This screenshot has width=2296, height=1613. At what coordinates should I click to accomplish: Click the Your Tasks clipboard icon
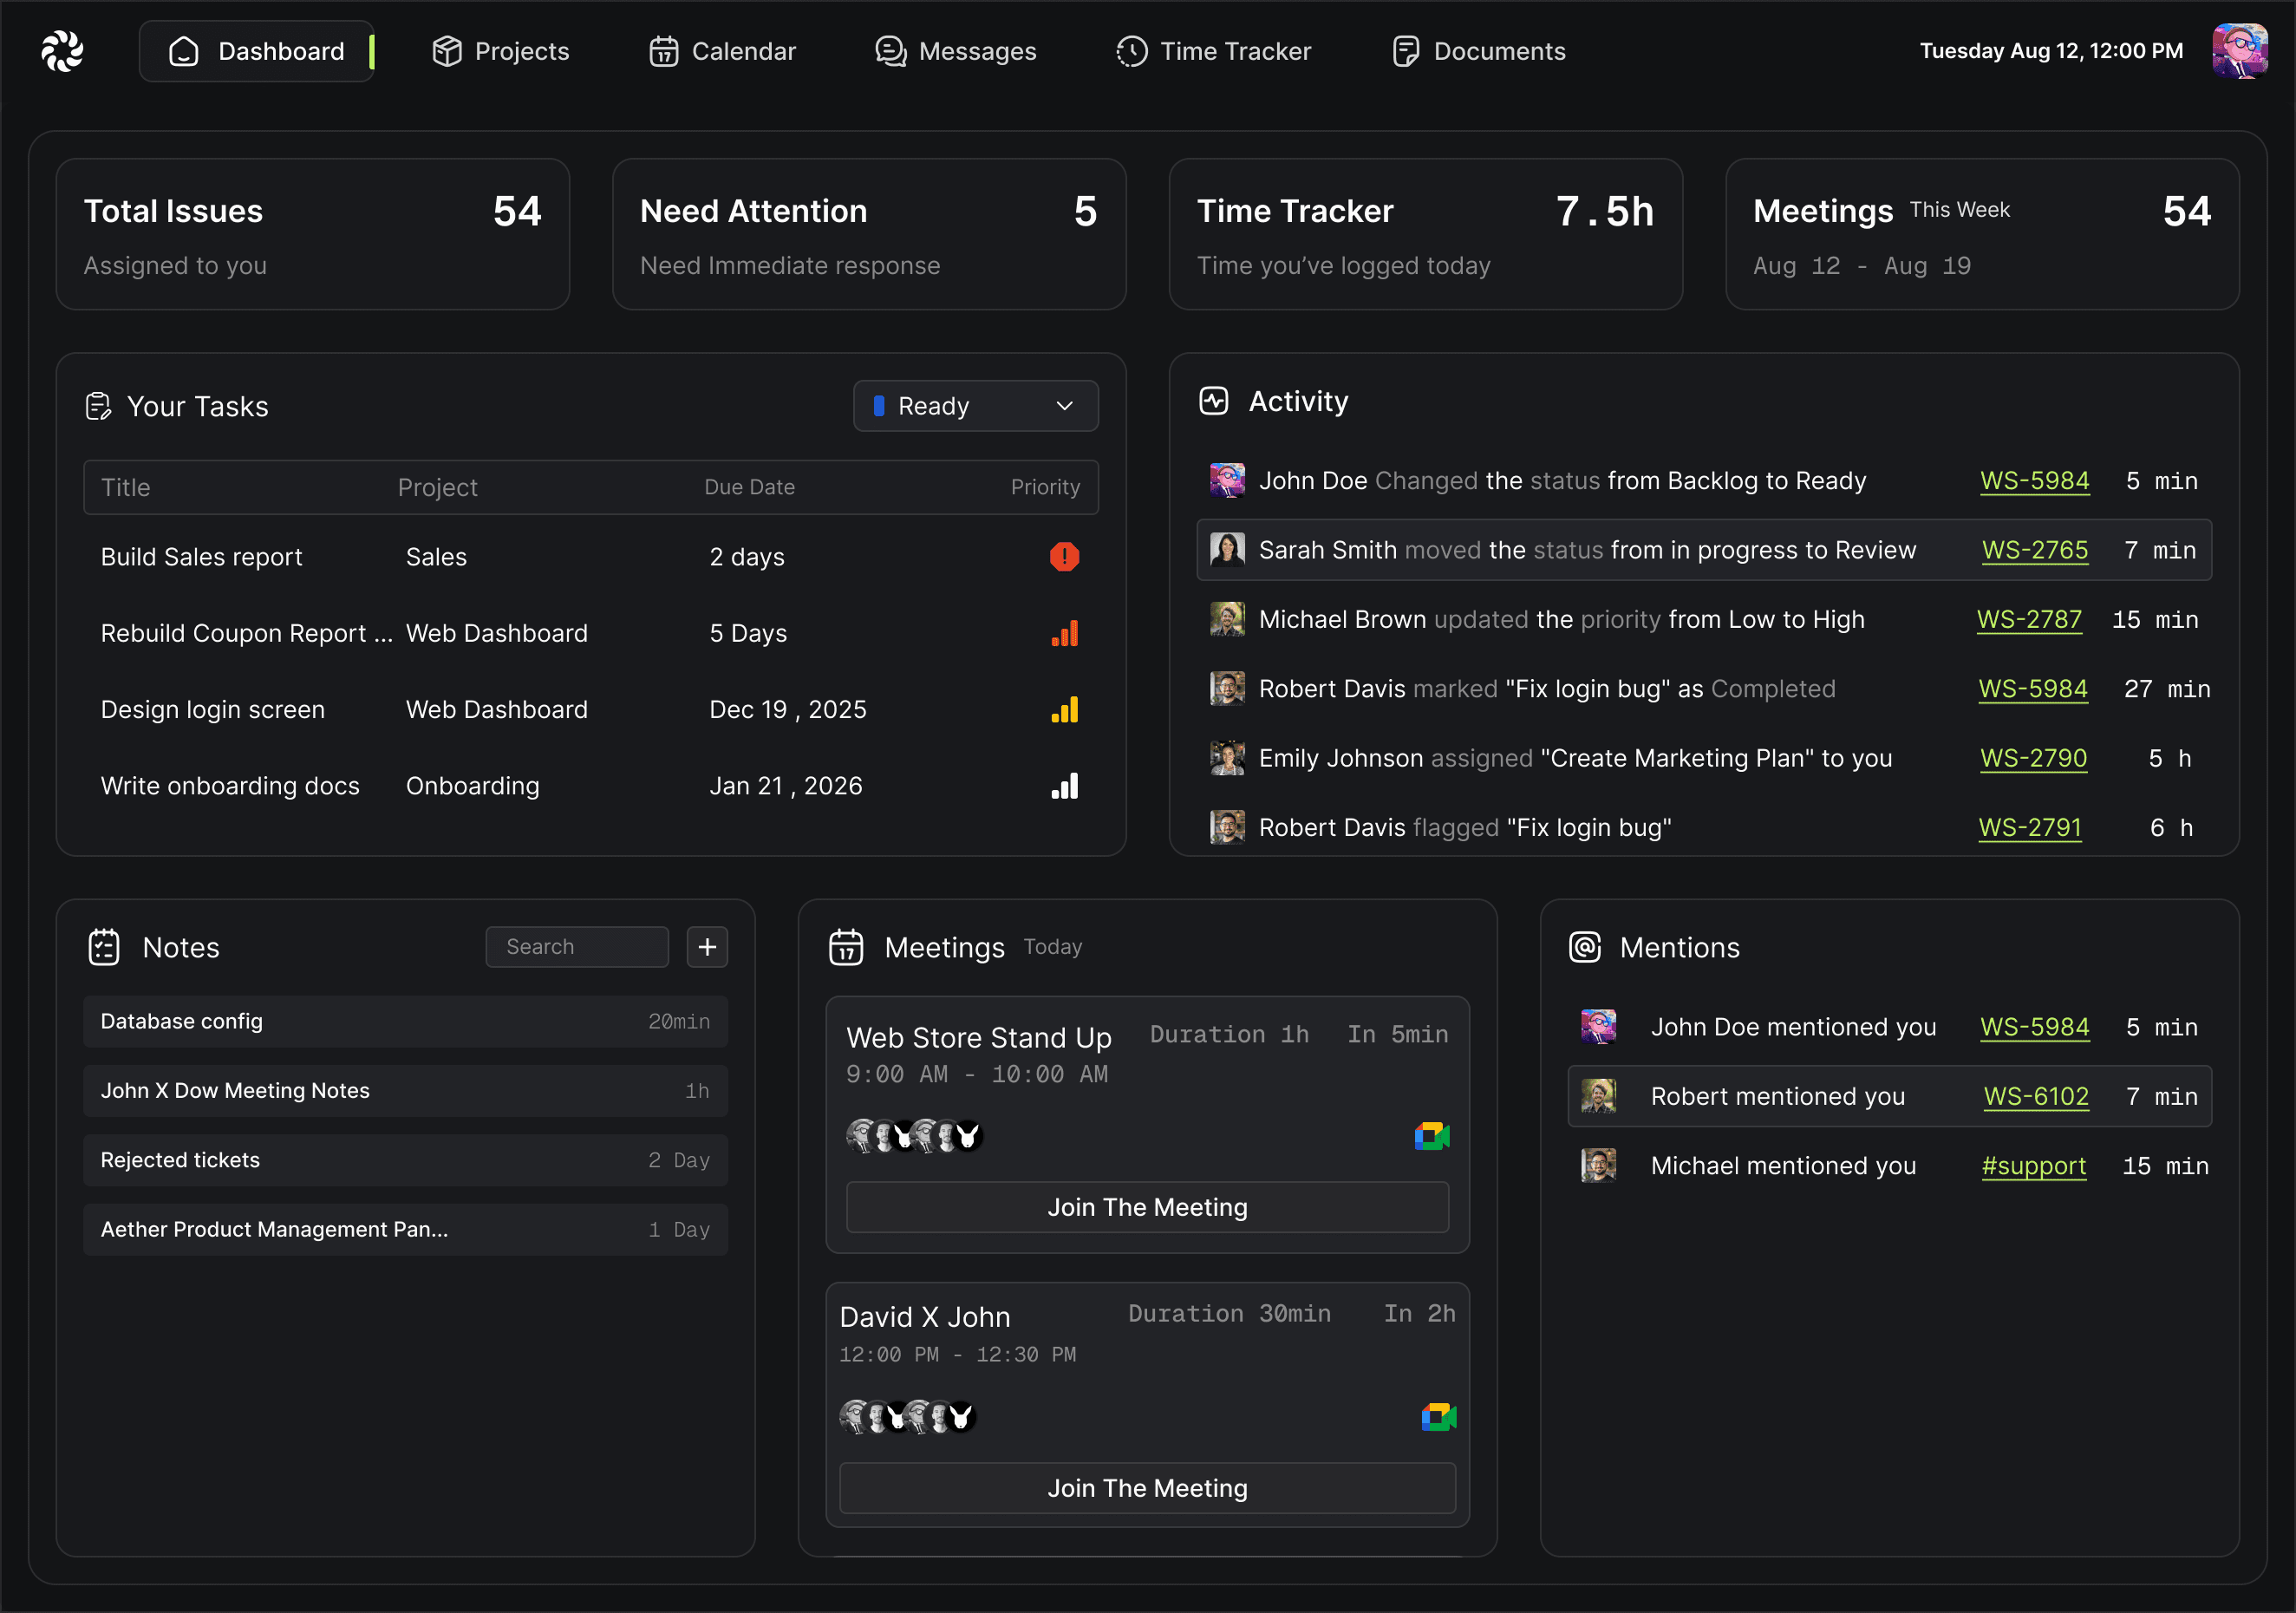point(98,407)
